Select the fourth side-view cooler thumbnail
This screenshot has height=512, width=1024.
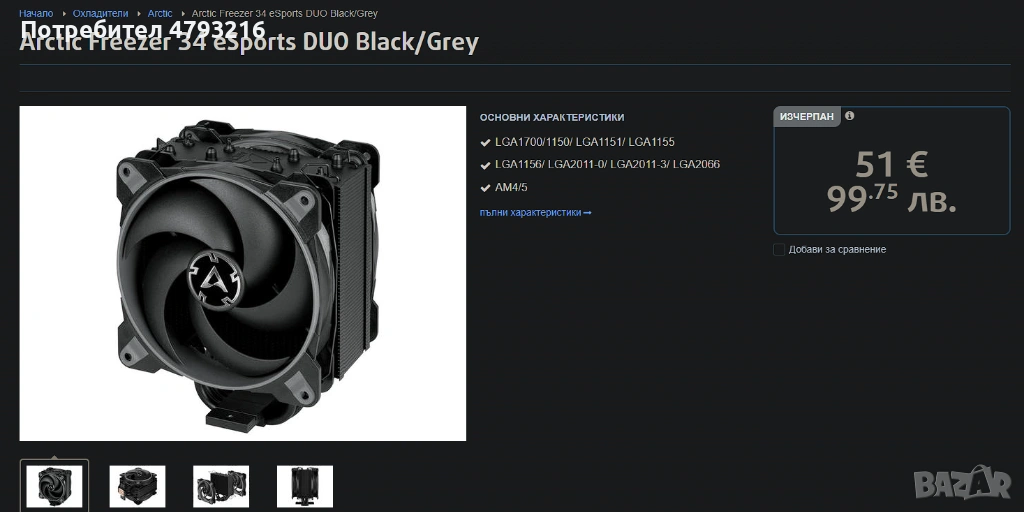coord(305,487)
